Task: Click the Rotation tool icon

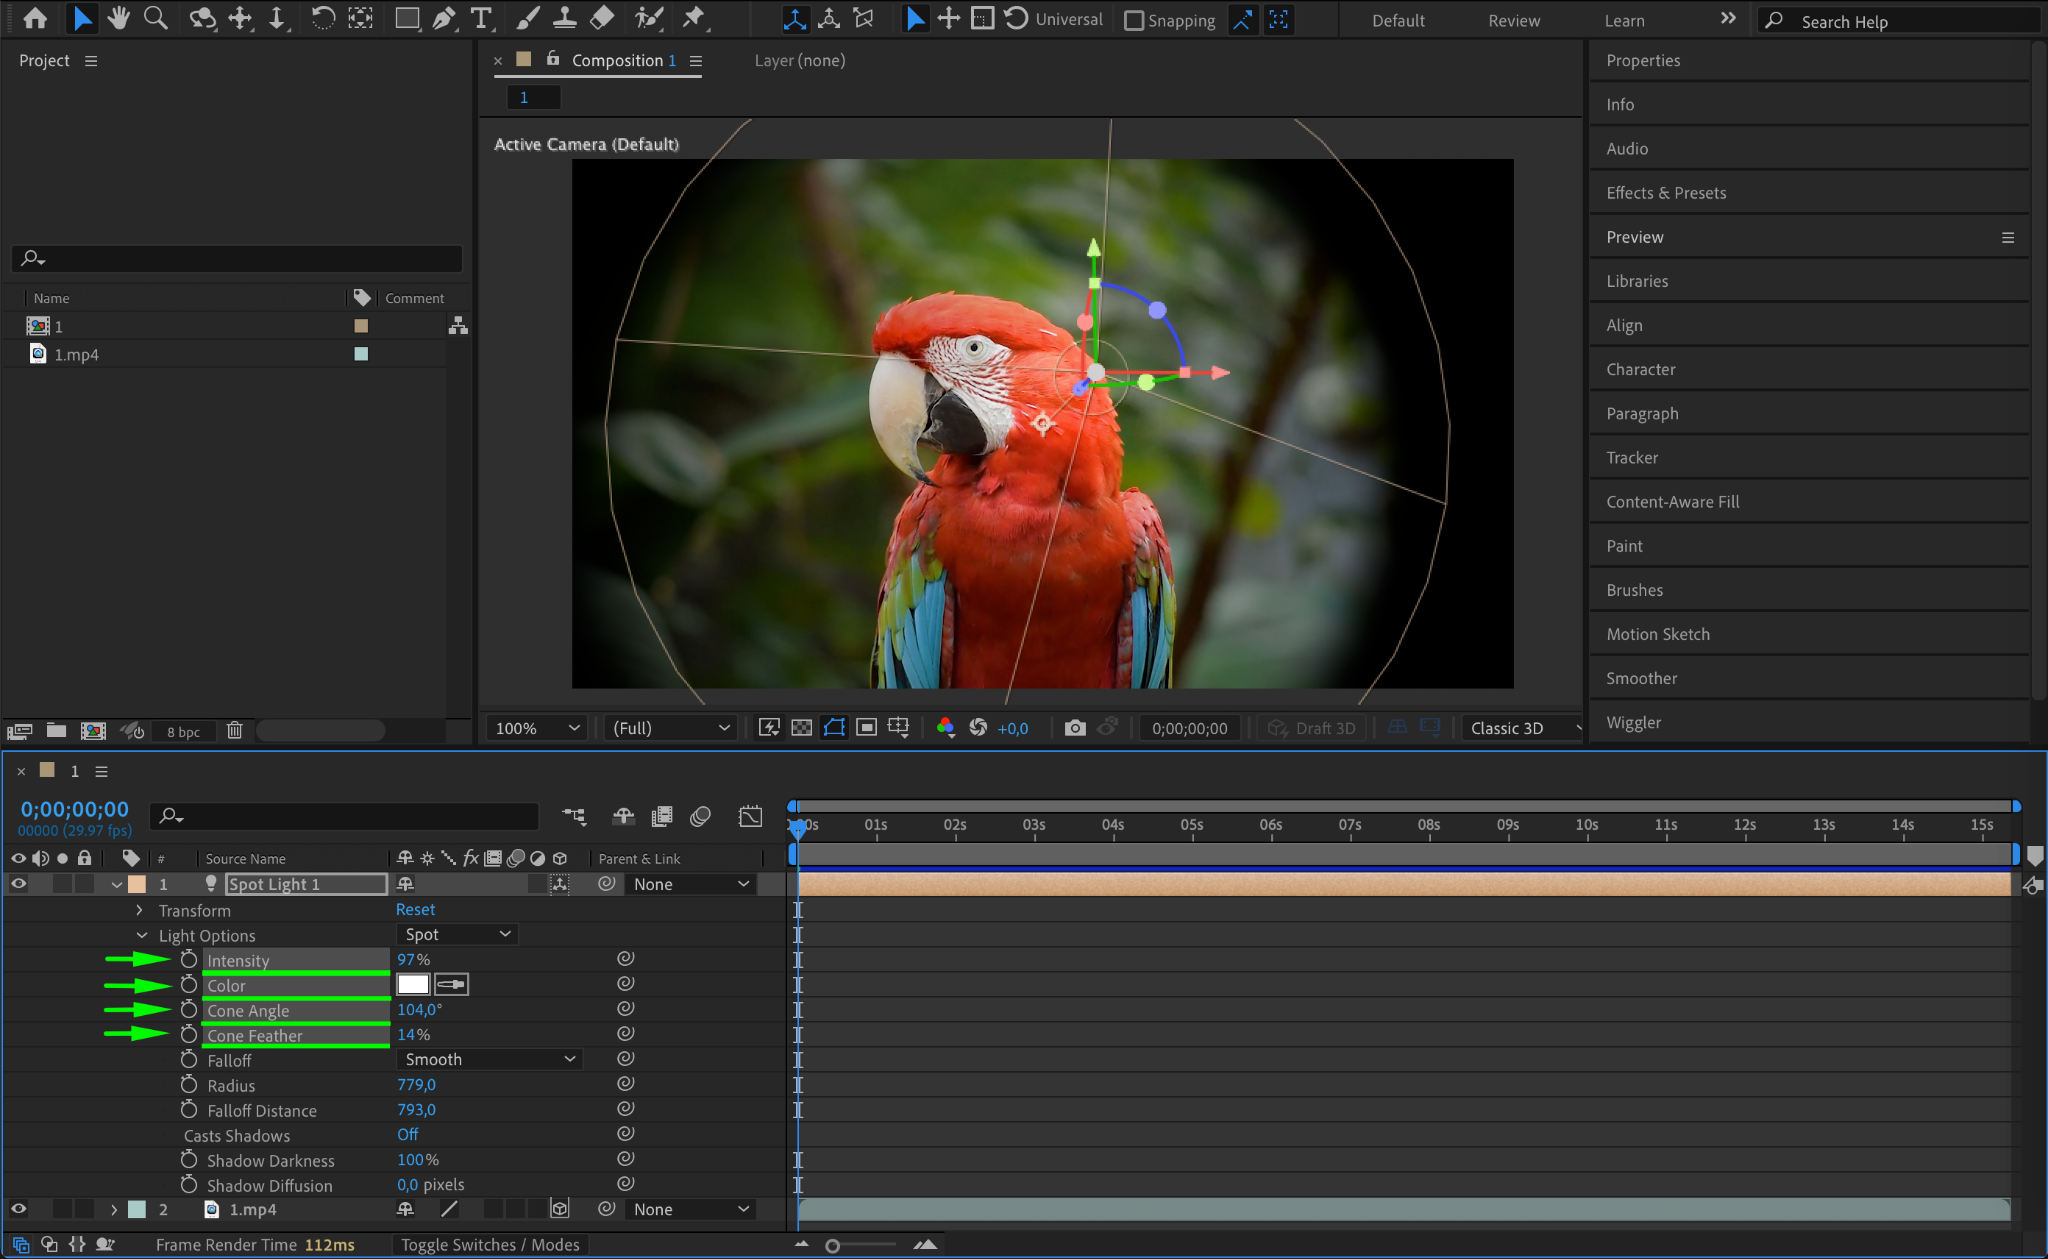Action: click(322, 18)
